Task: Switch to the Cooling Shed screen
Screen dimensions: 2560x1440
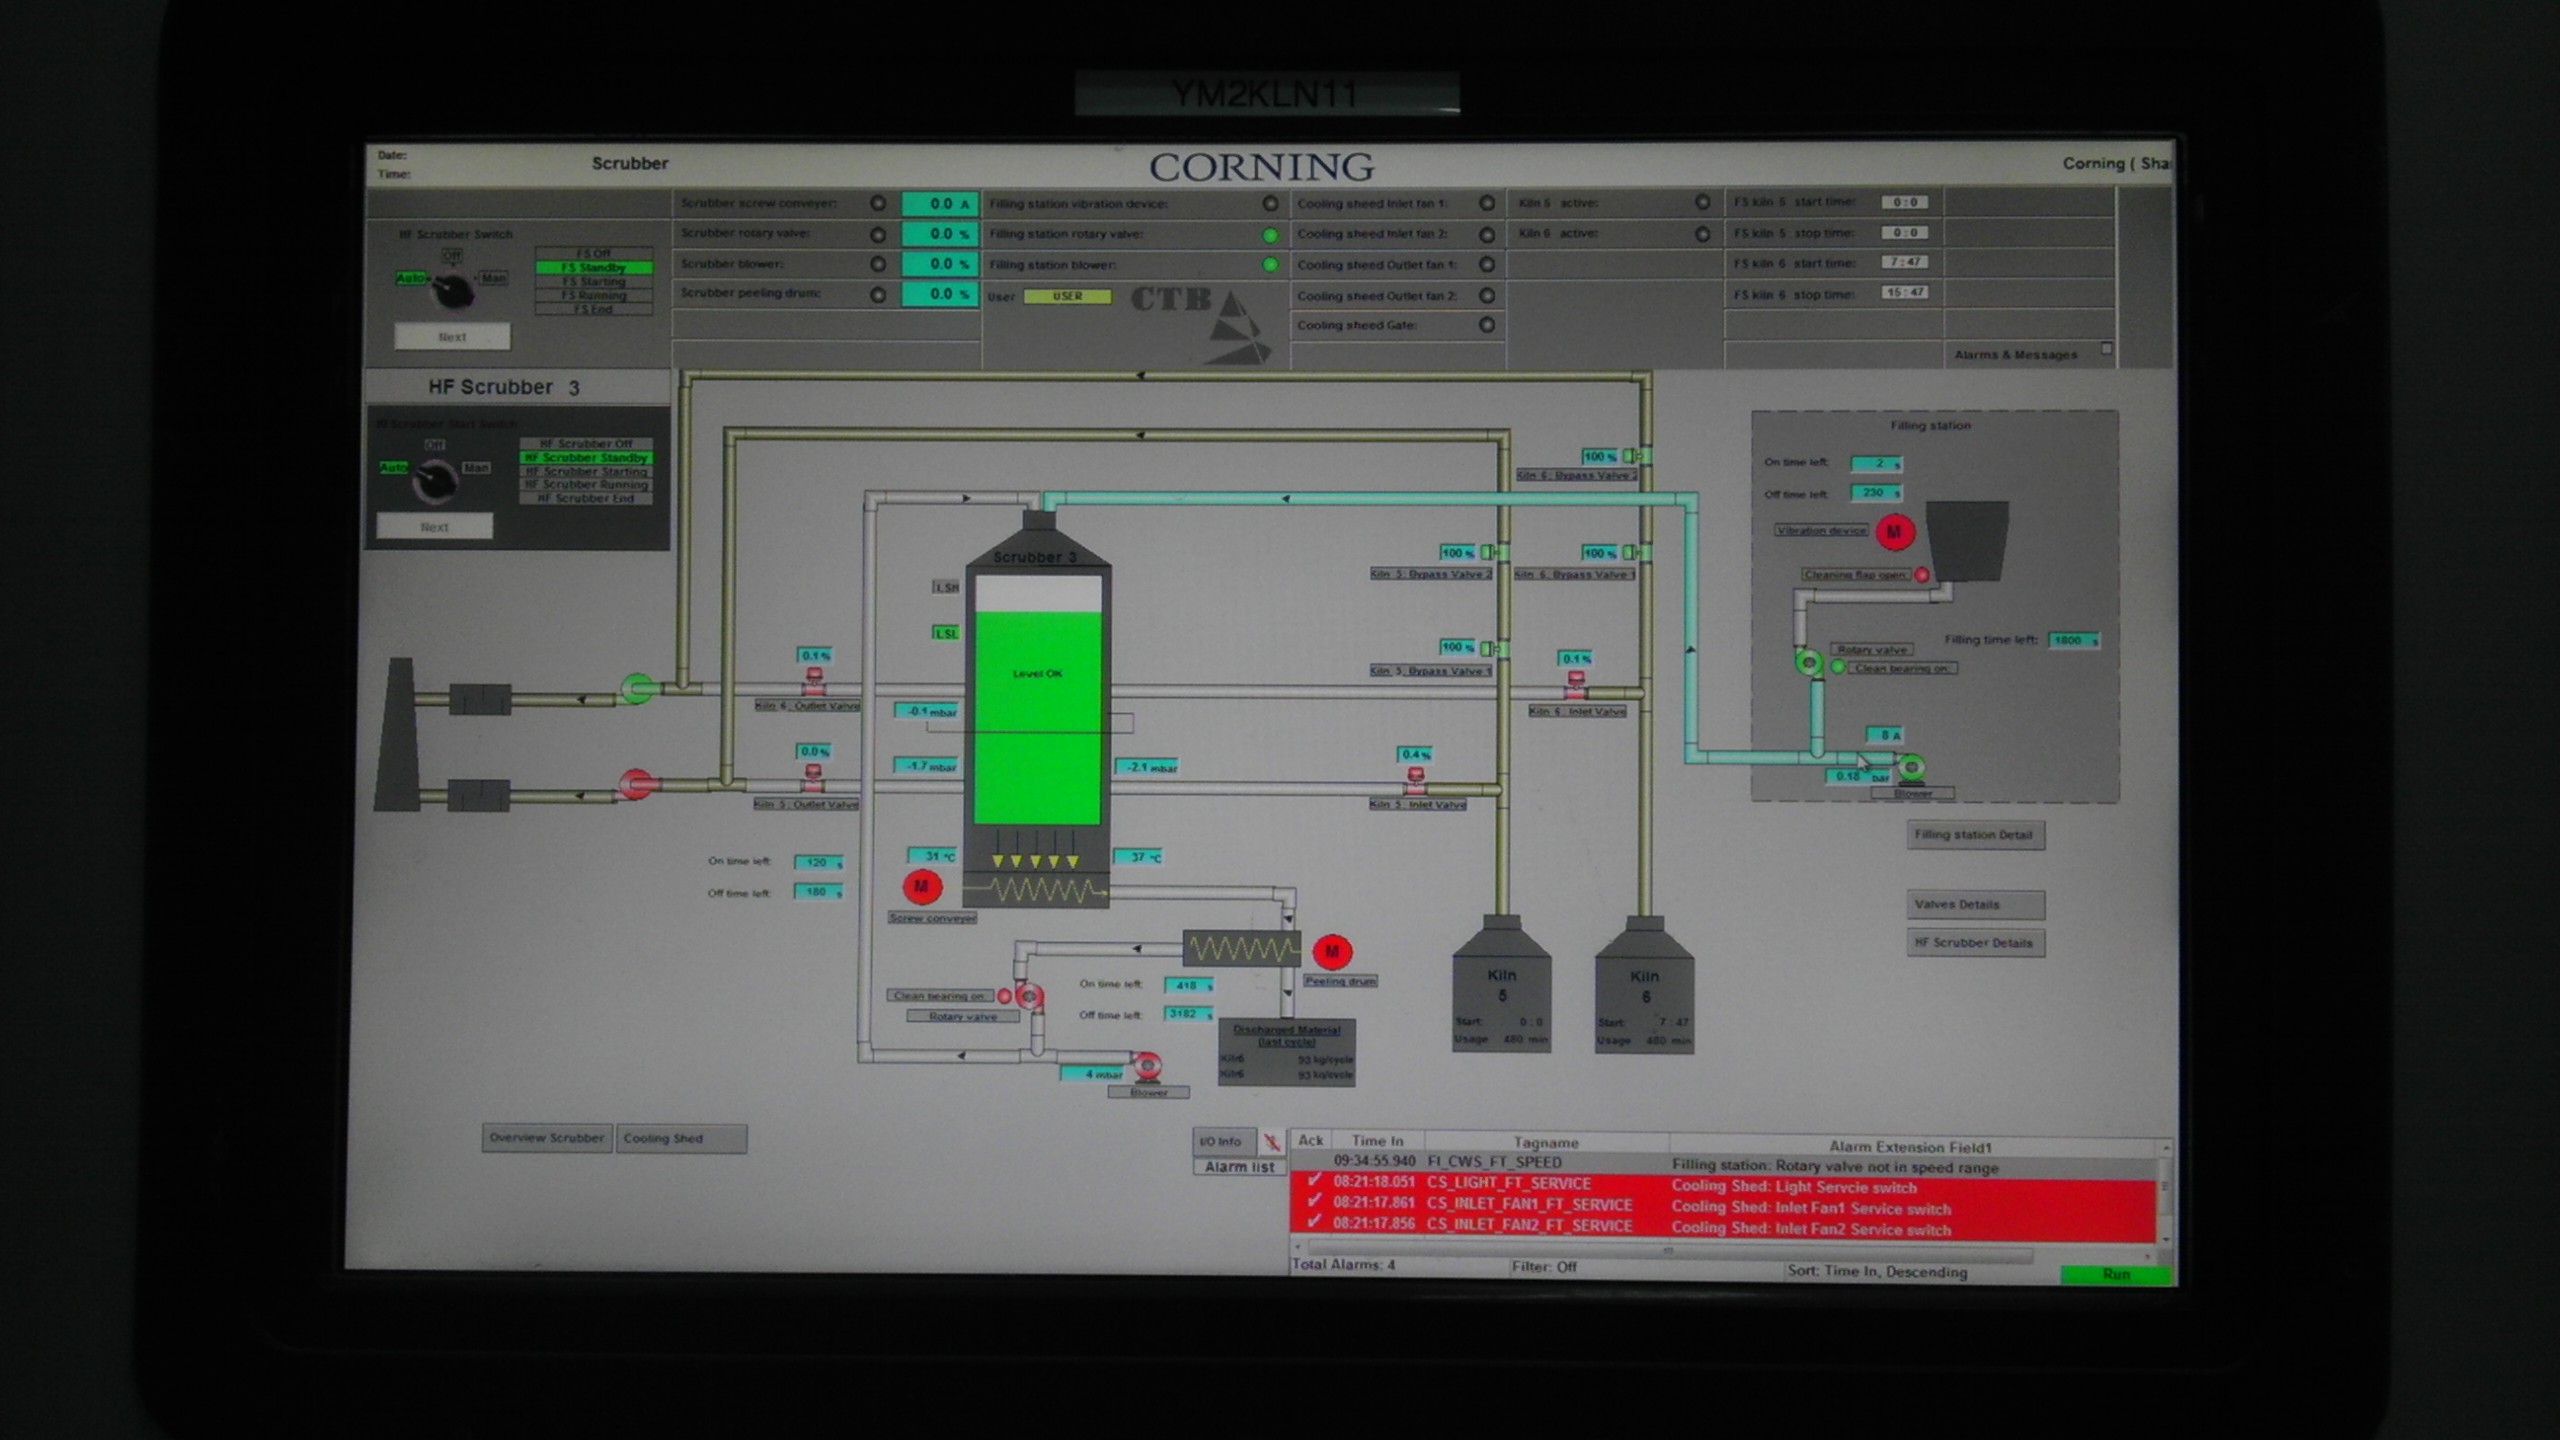Action: [x=680, y=1139]
